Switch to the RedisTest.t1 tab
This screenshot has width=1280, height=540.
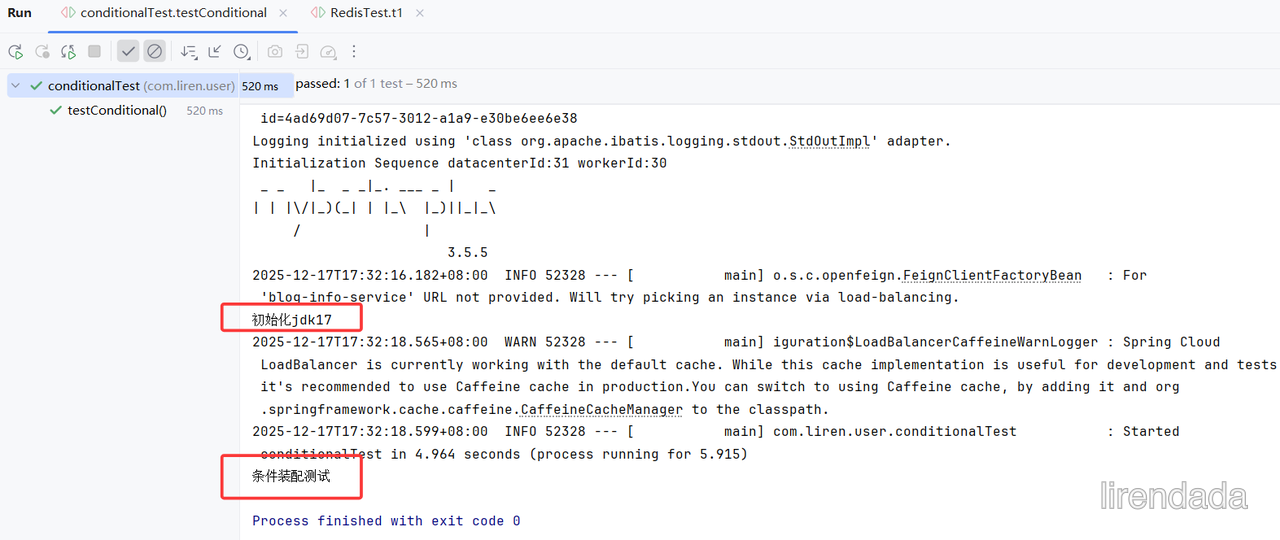357,13
